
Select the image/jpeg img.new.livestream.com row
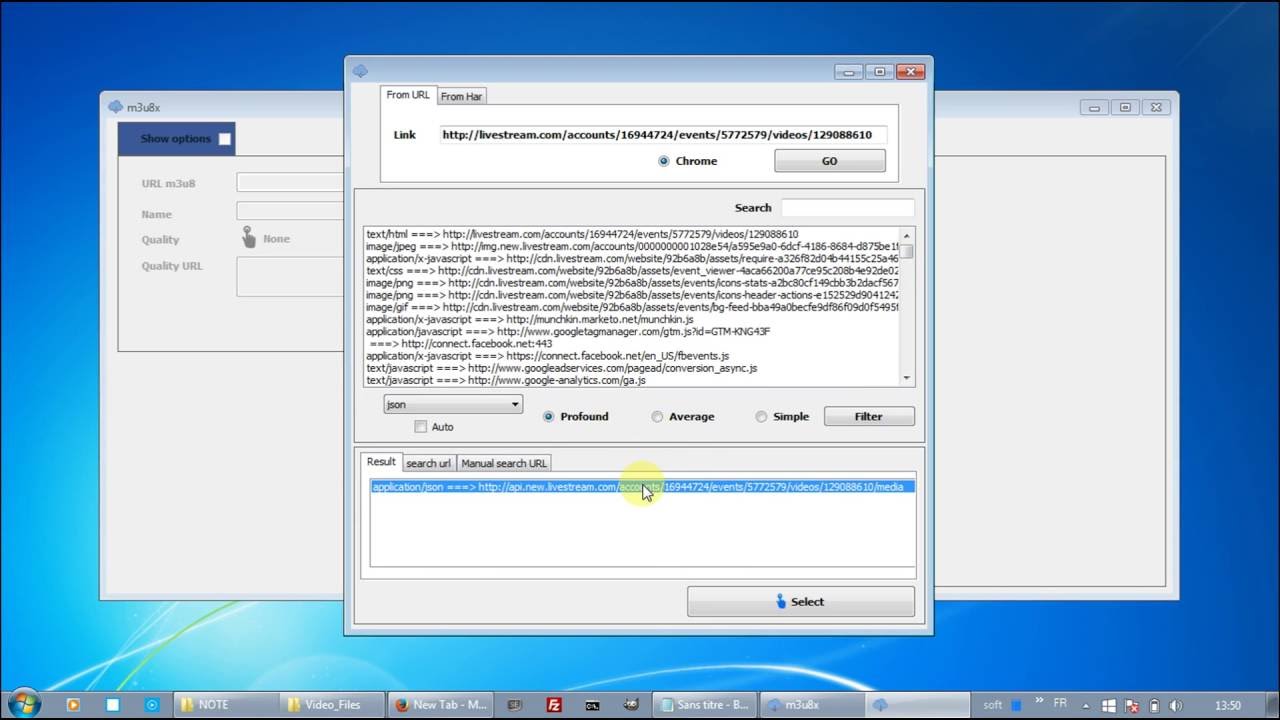632,247
